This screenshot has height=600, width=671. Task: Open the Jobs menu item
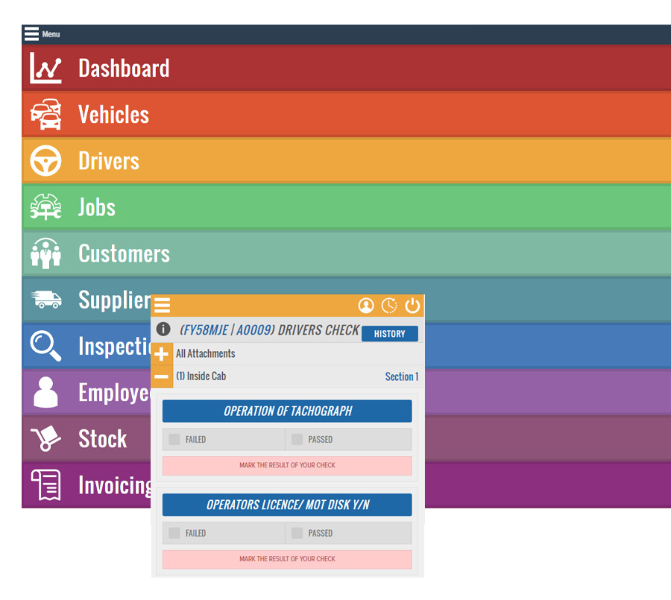[x=97, y=208]
